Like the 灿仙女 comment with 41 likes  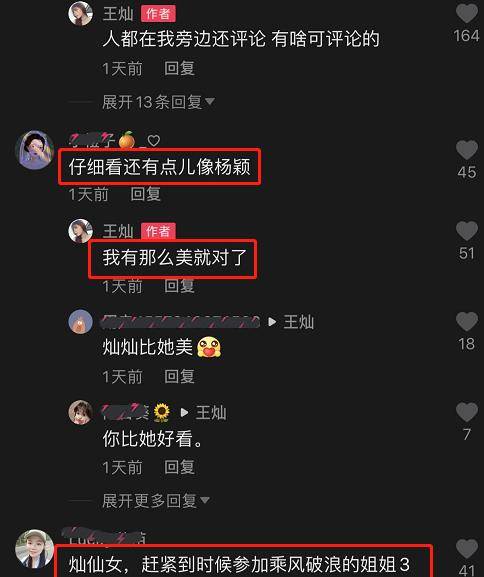[x=467, y=549]
